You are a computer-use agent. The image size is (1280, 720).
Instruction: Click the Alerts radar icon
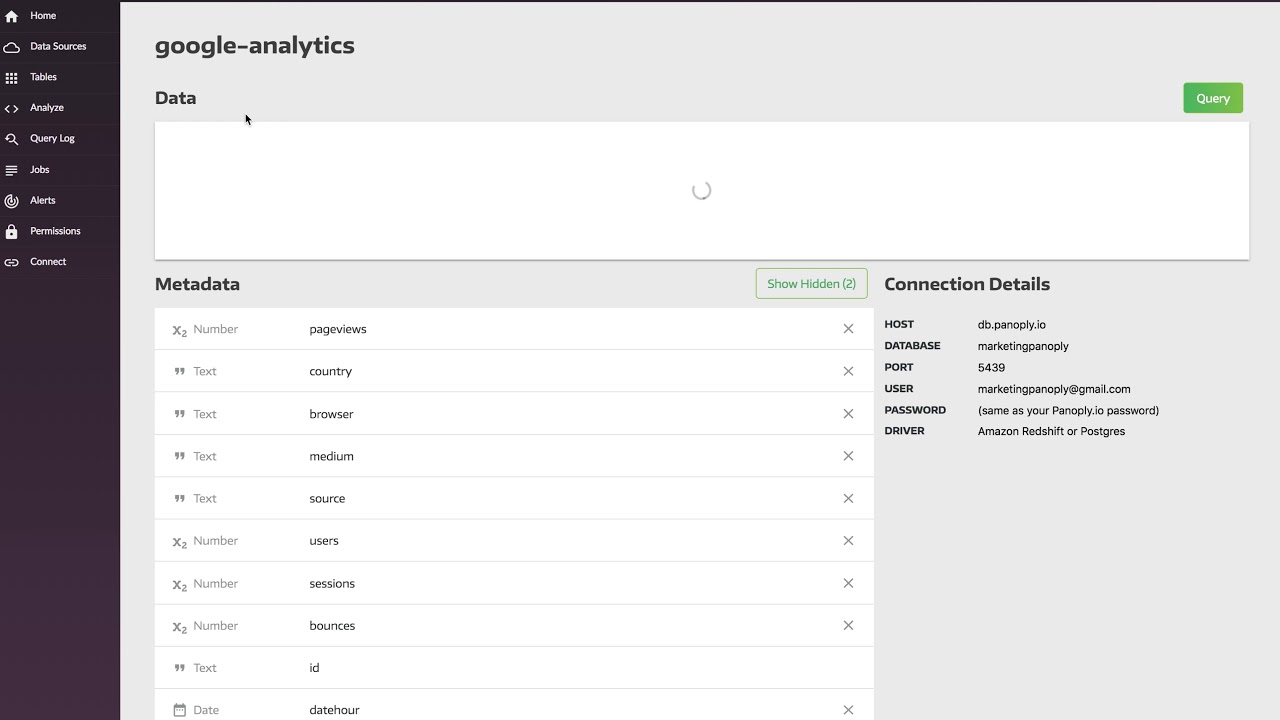11,201
